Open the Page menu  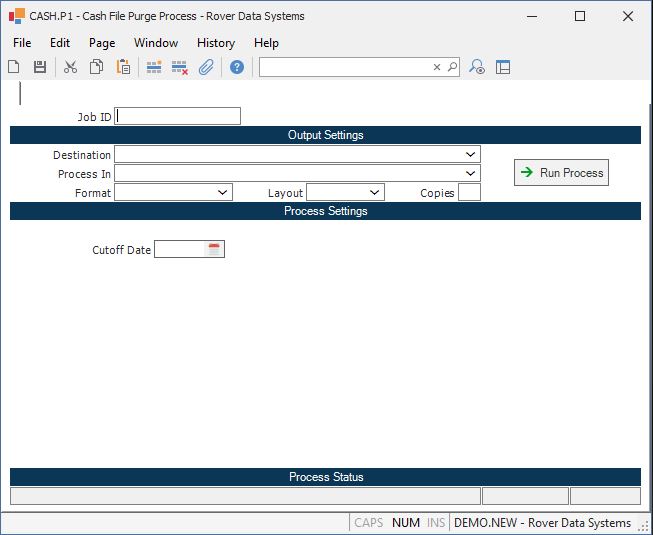[x=101, y=43]
